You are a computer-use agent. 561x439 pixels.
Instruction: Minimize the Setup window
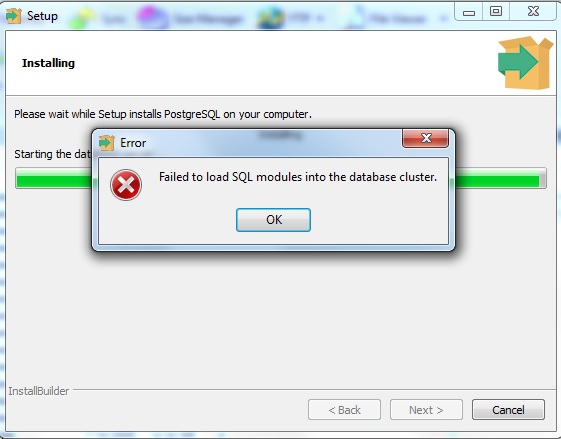pos(469,12)
